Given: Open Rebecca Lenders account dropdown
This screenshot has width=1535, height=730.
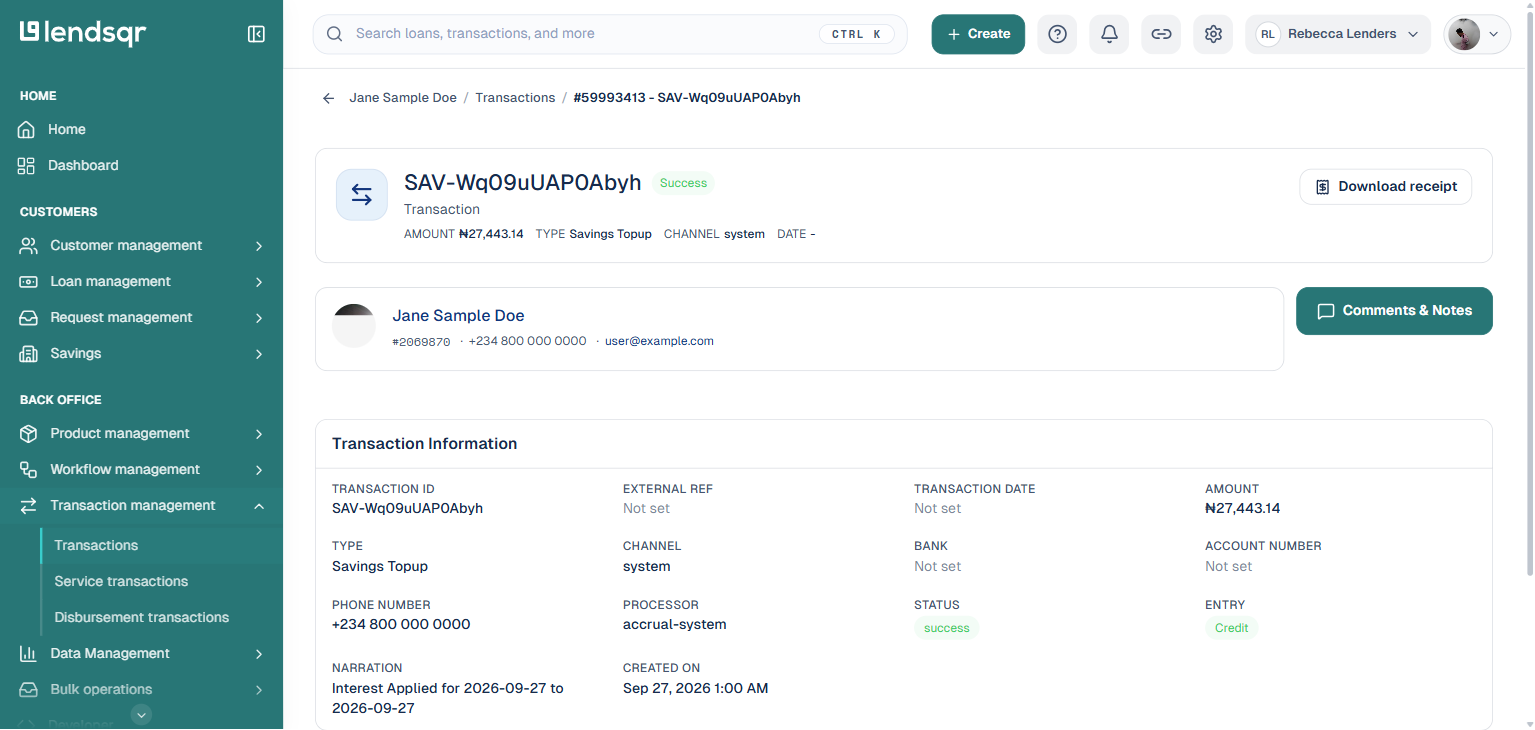Looking at the screenshot, I should (x=1338, y=34).
